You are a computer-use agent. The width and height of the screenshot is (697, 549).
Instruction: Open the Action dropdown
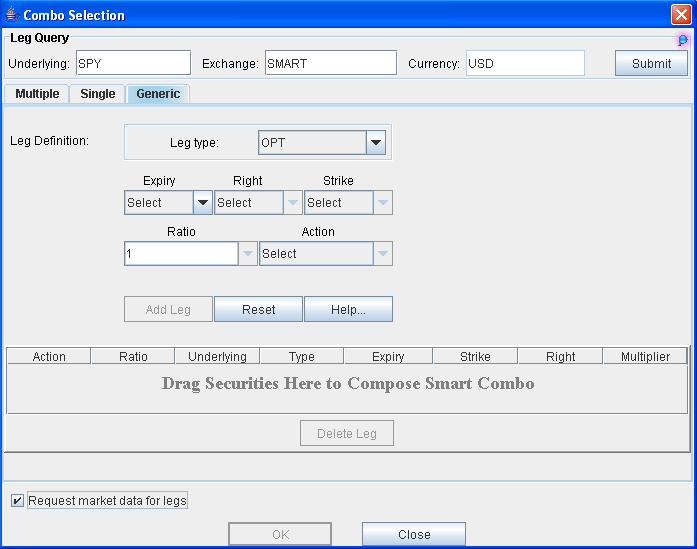tap(382, 254)
